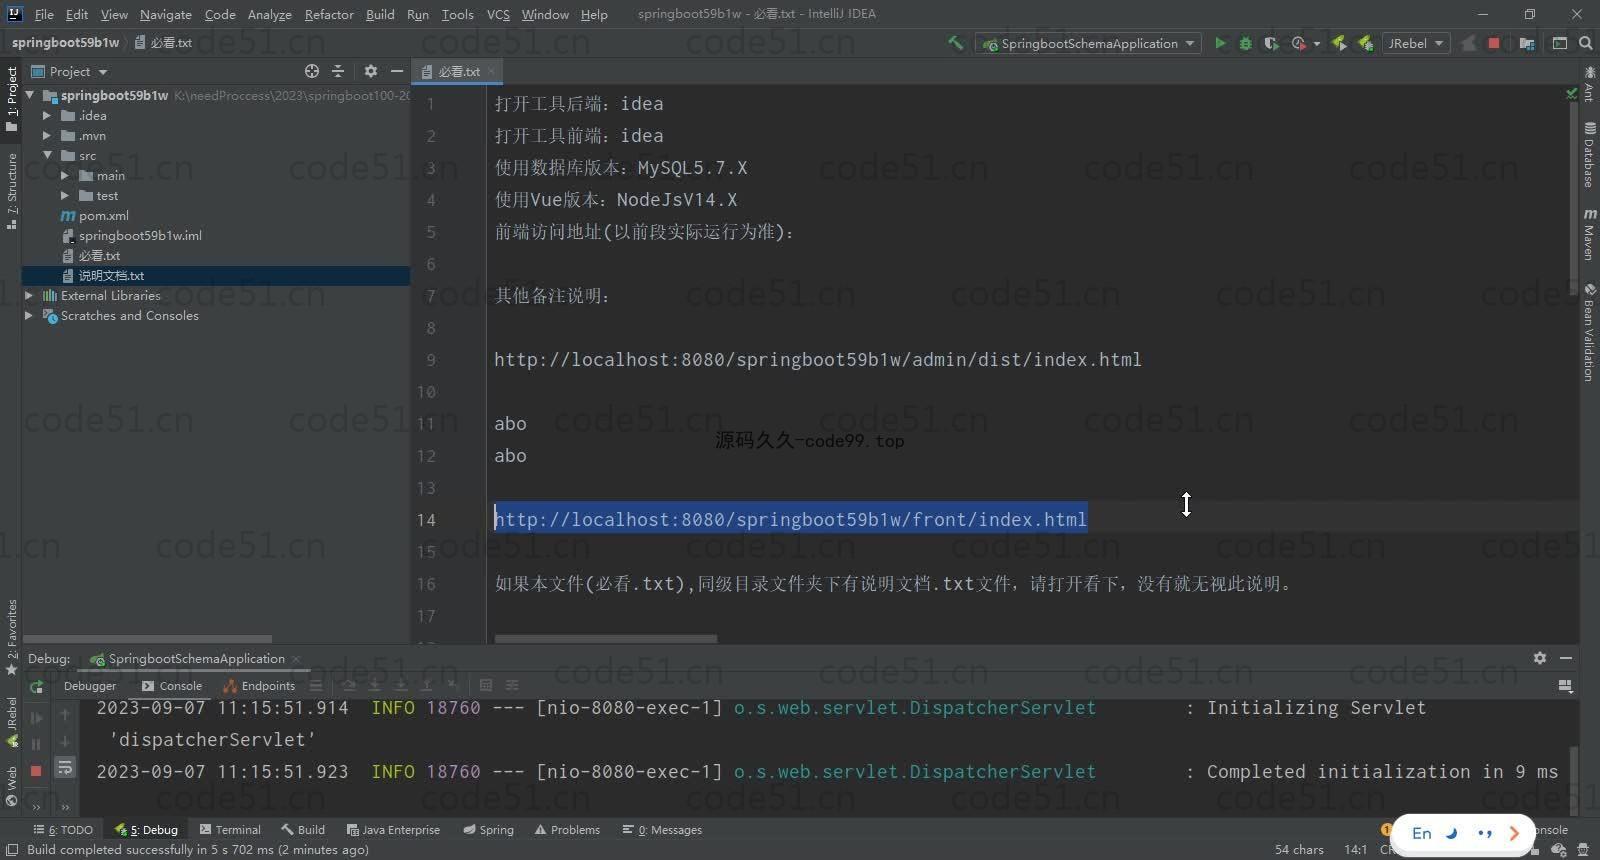Open Debug panel settings gear

(1540, 657)
